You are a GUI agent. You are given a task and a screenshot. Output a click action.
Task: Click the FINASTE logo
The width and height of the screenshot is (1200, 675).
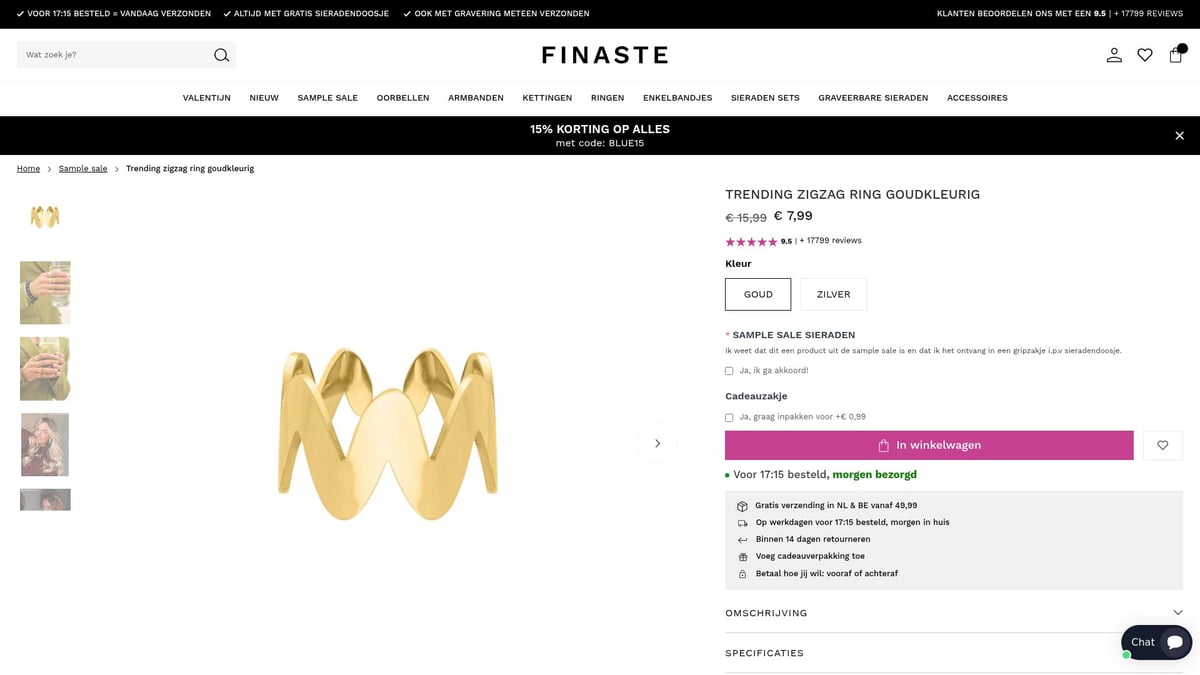click(604, 55)
